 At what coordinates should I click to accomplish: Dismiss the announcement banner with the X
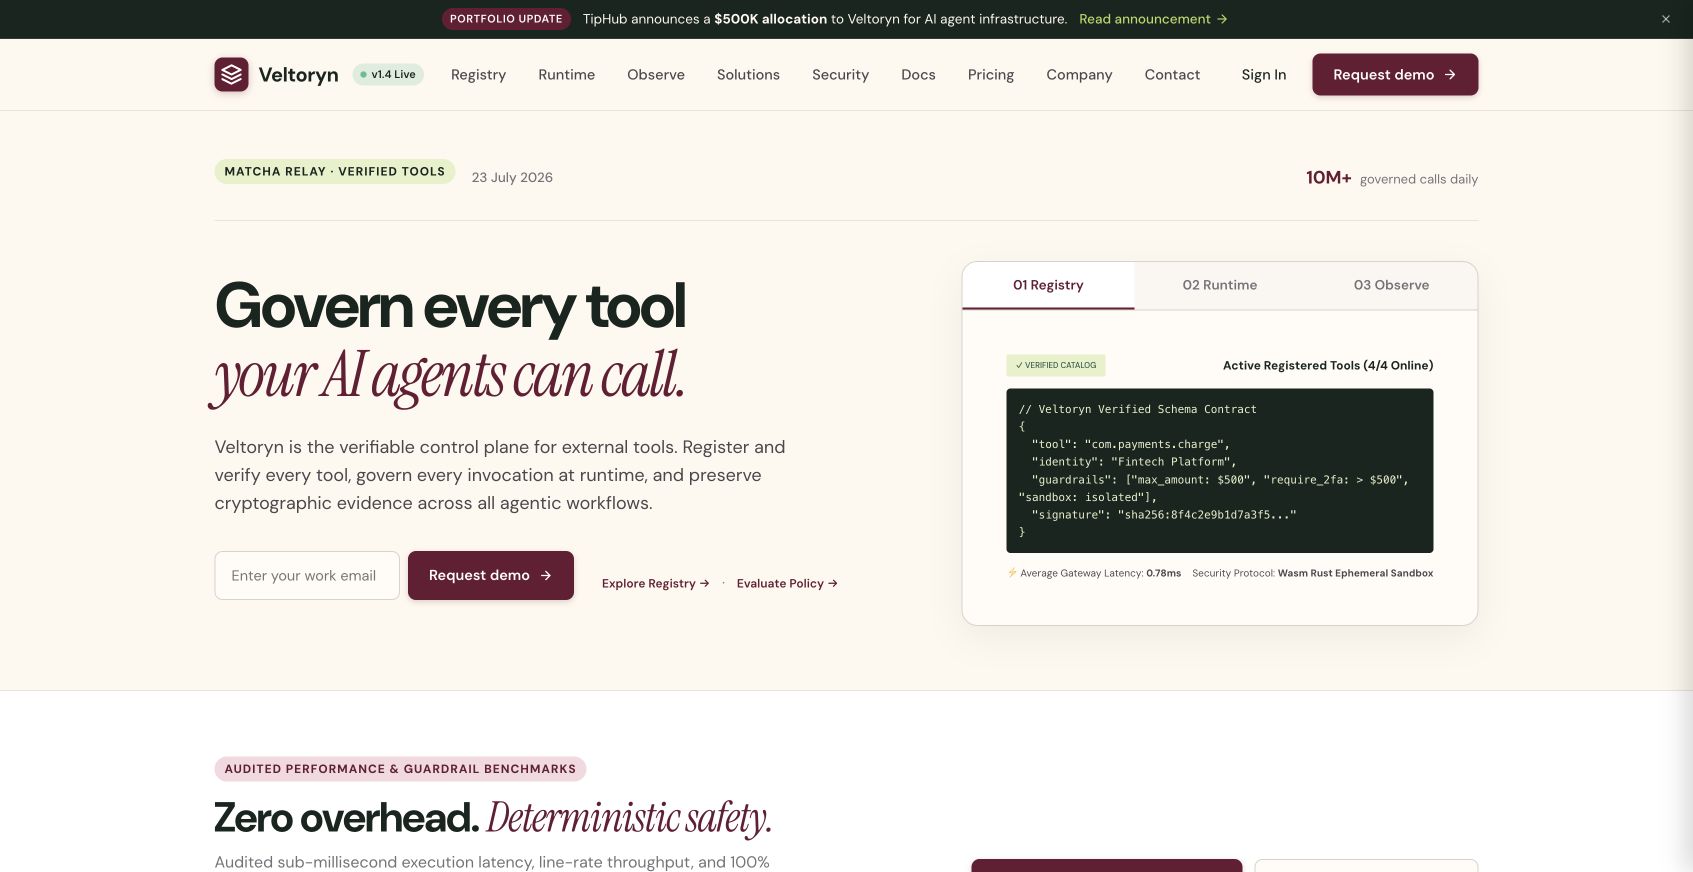tap(1666, 19)
